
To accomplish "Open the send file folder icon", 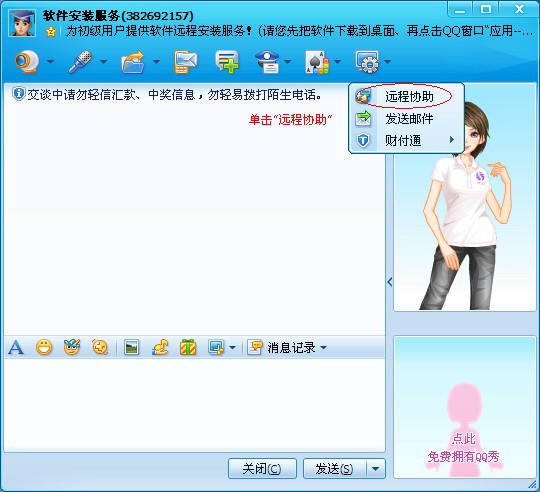I will [x=133, y=62].
